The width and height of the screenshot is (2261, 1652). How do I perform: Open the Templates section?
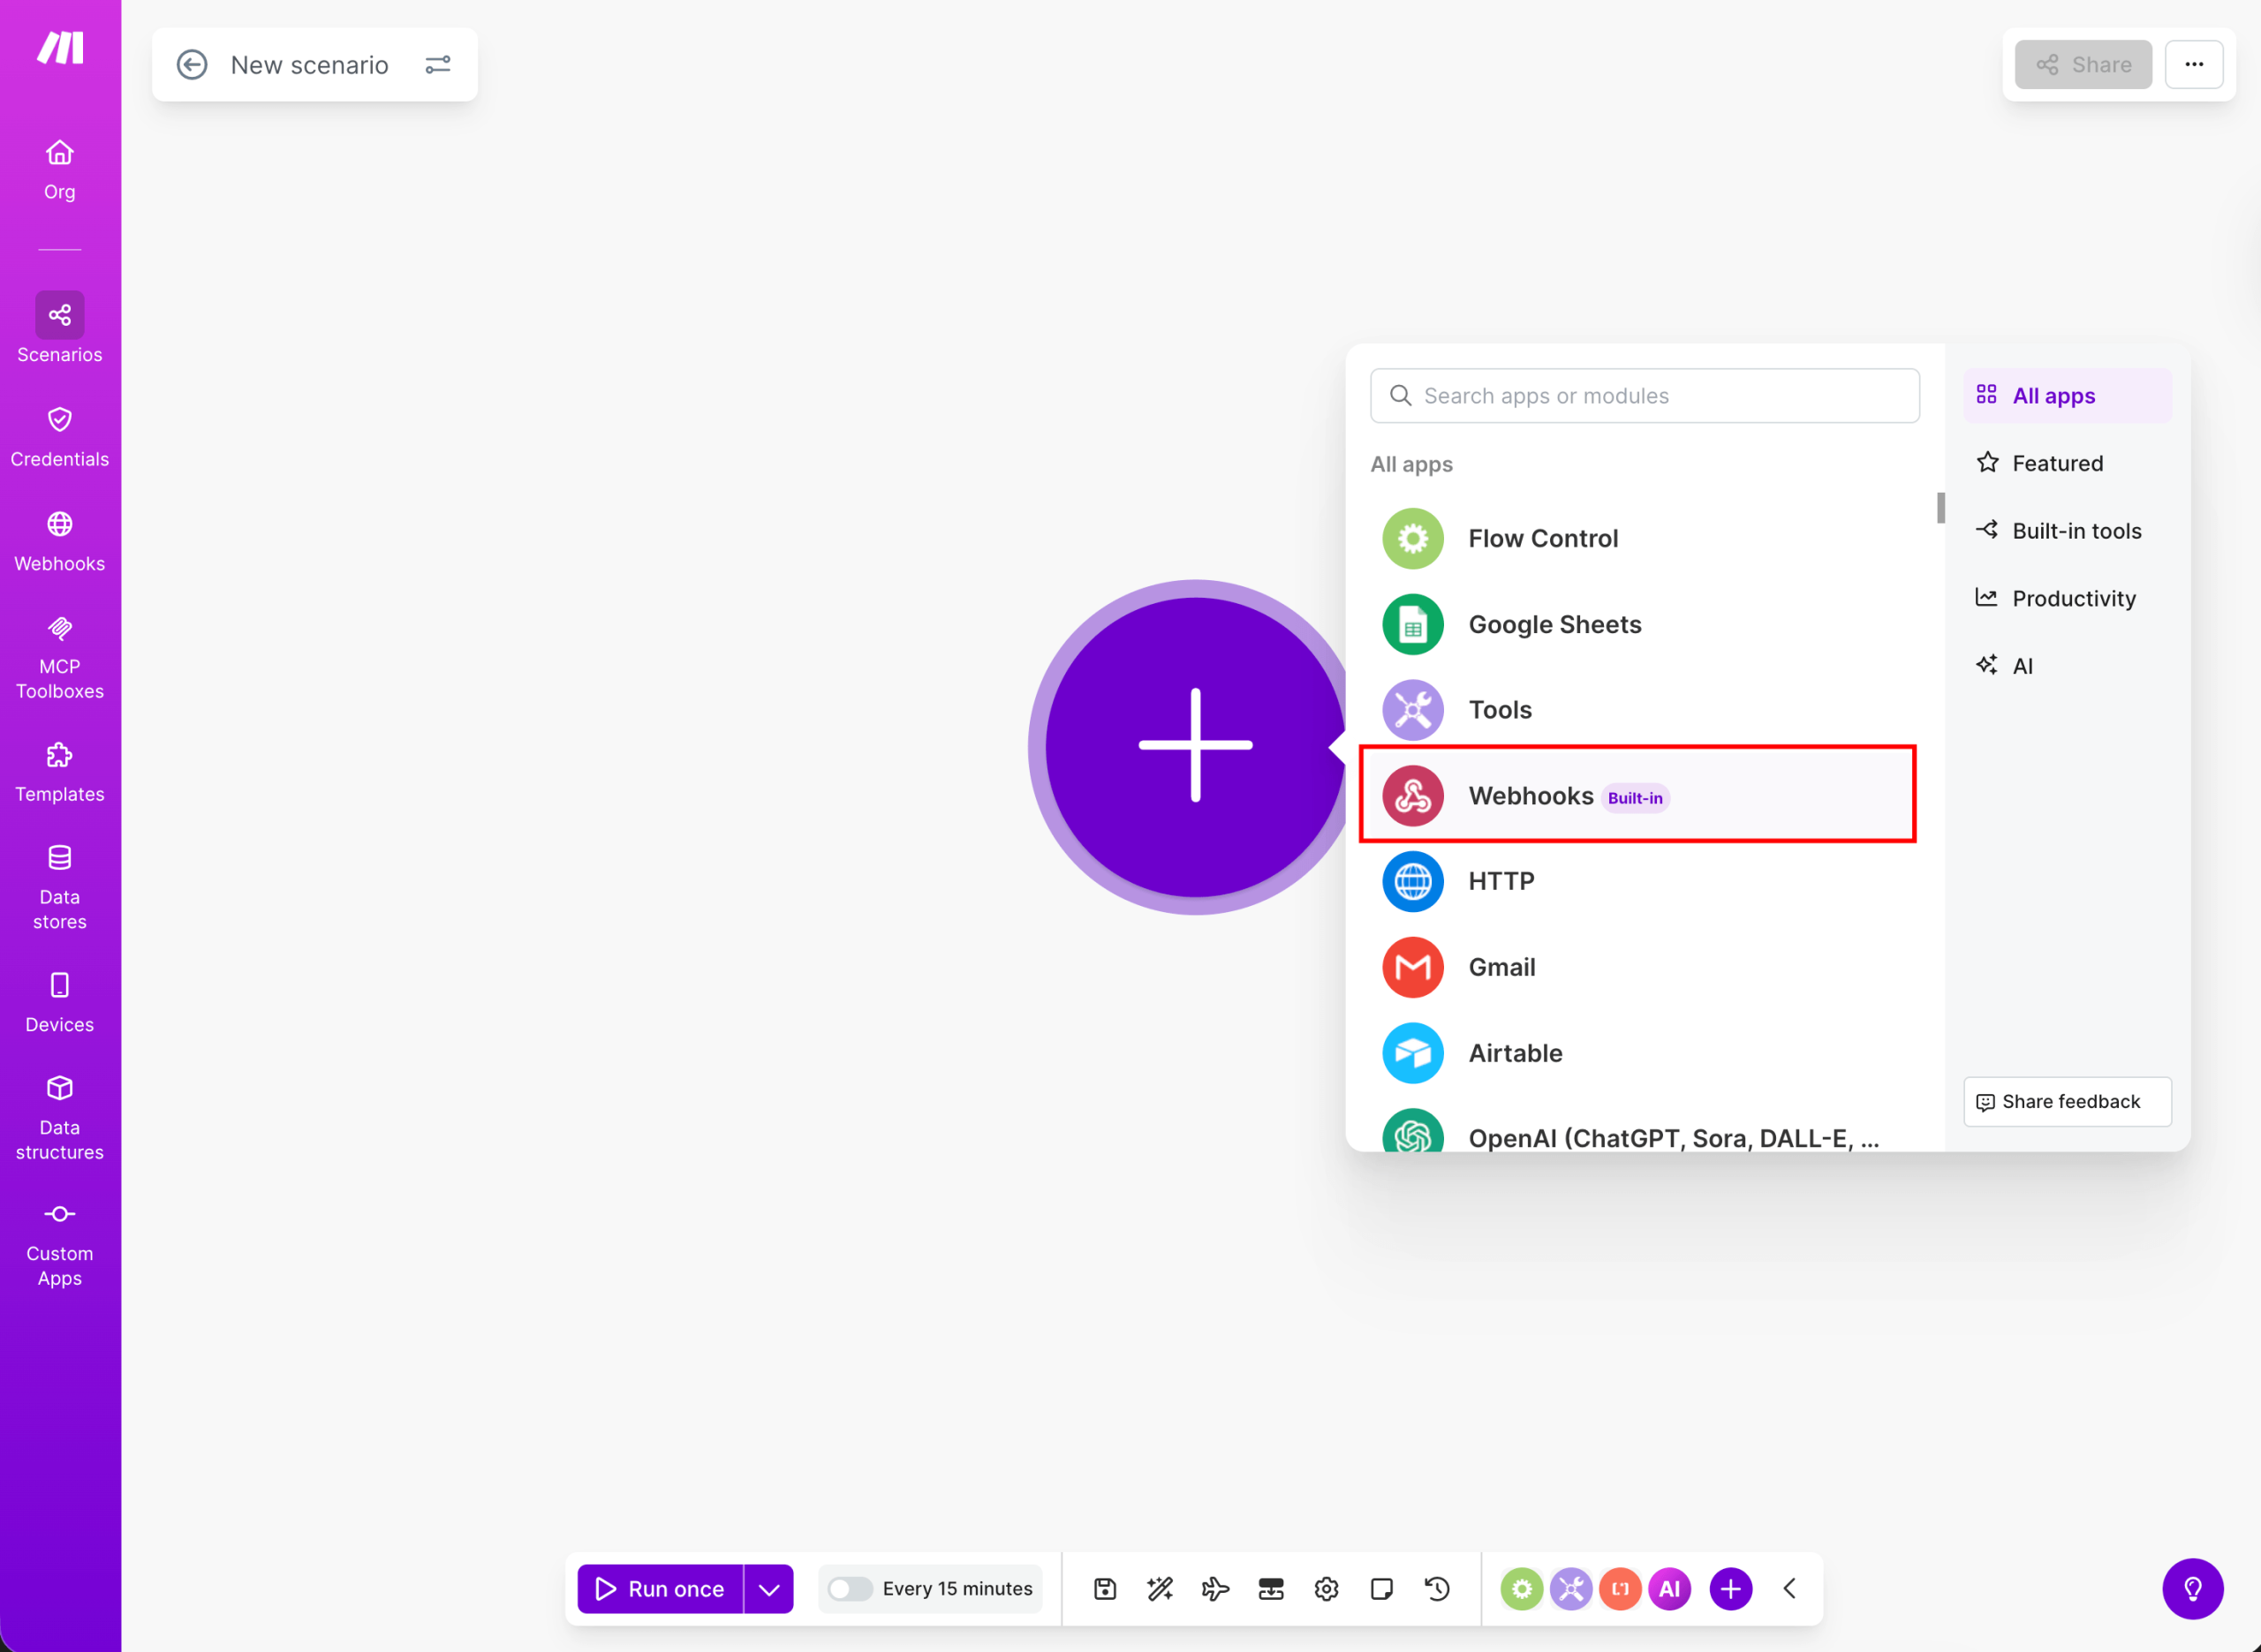point(60,772)
